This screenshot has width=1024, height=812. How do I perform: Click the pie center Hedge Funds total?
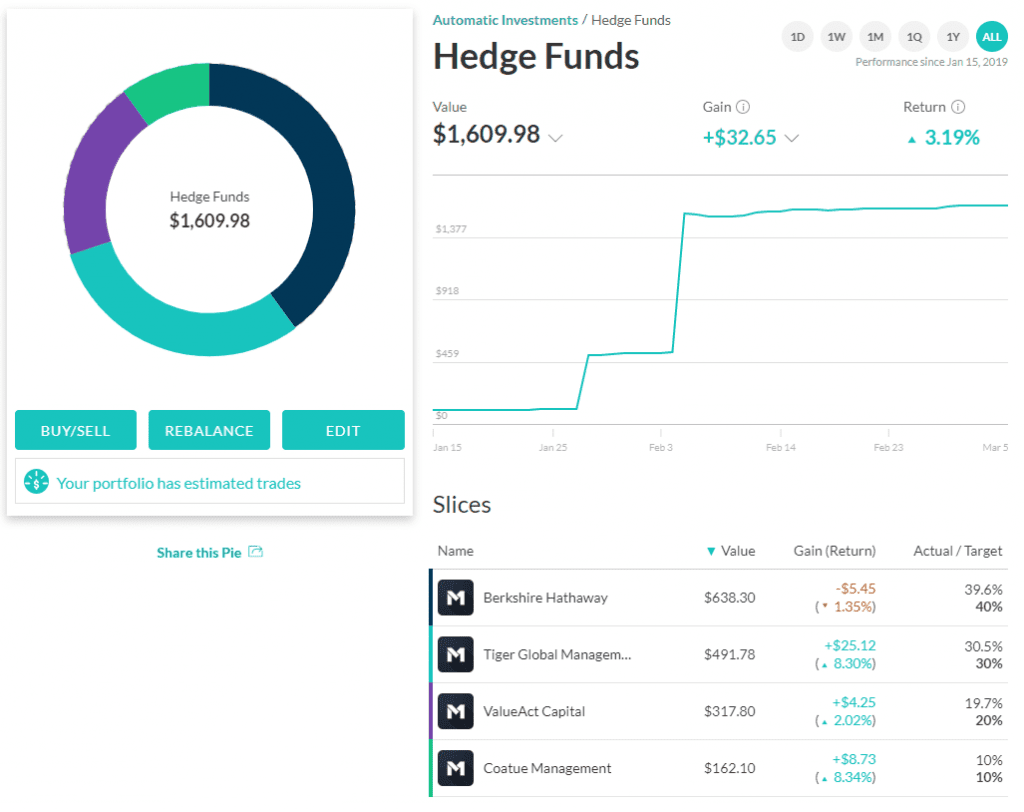(x=209, y=210)
